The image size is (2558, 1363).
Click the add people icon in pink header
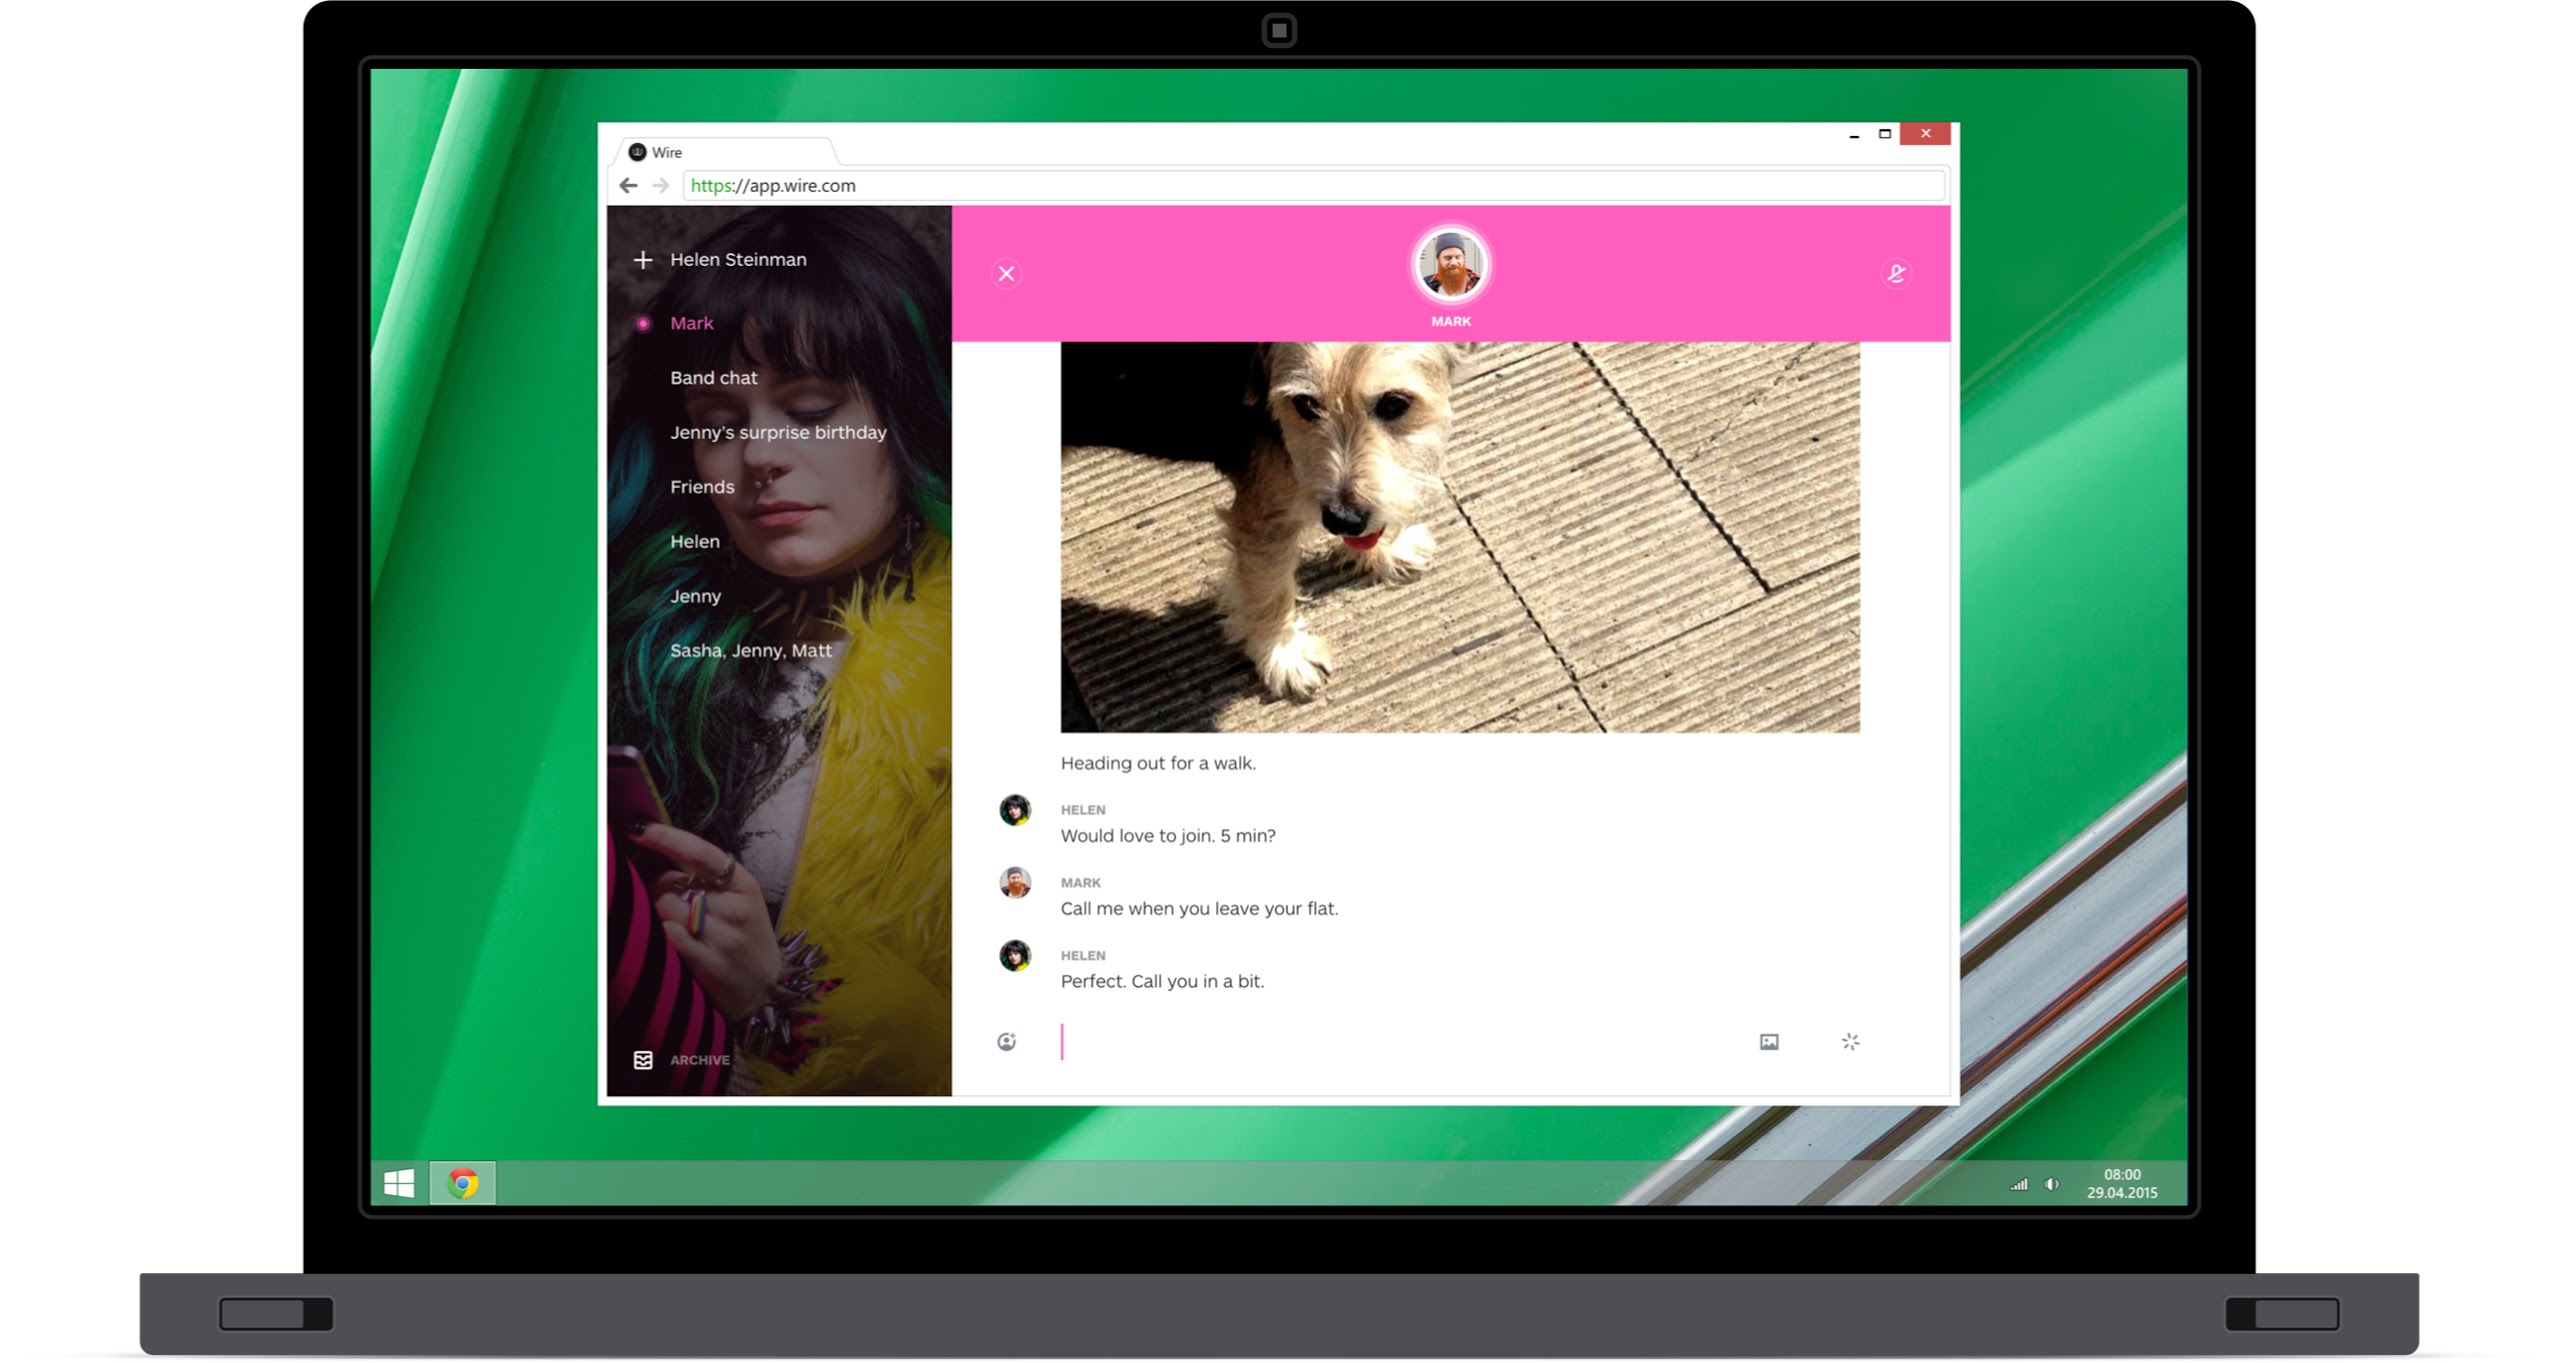(x=1895, y=274)
